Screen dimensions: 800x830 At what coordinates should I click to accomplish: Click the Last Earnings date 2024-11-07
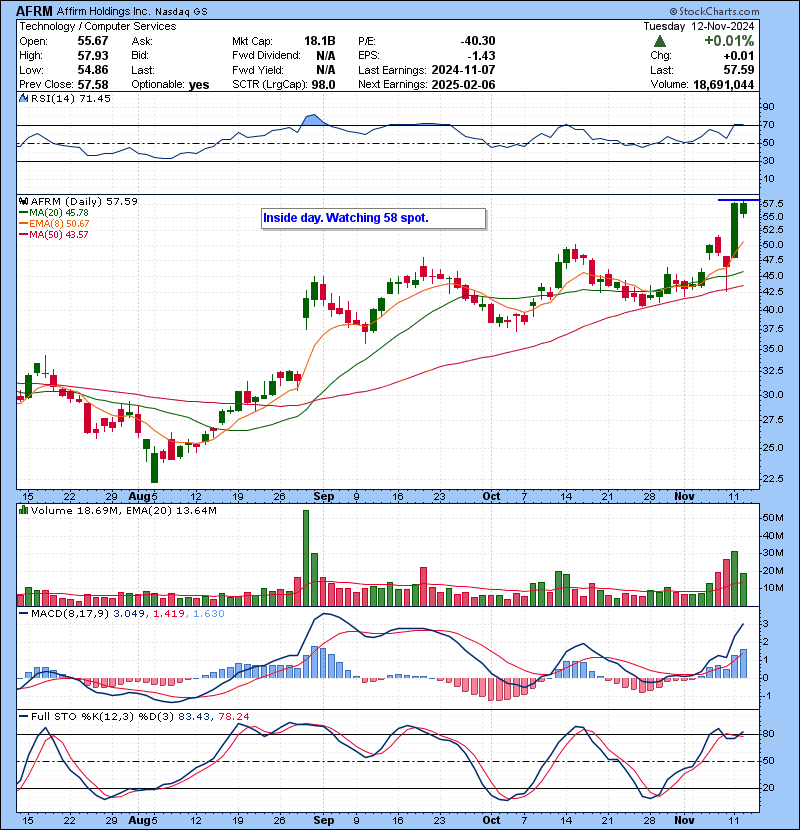[463, 70]
